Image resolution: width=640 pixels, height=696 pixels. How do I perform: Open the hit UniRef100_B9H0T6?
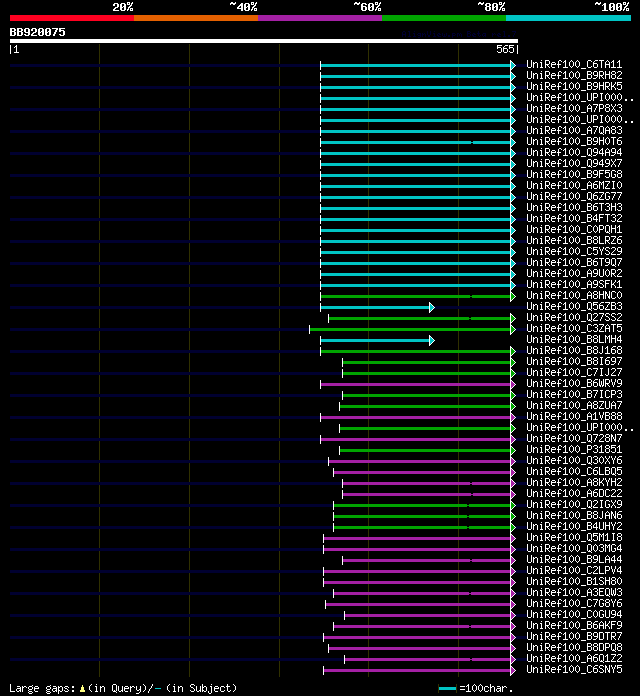574,141
